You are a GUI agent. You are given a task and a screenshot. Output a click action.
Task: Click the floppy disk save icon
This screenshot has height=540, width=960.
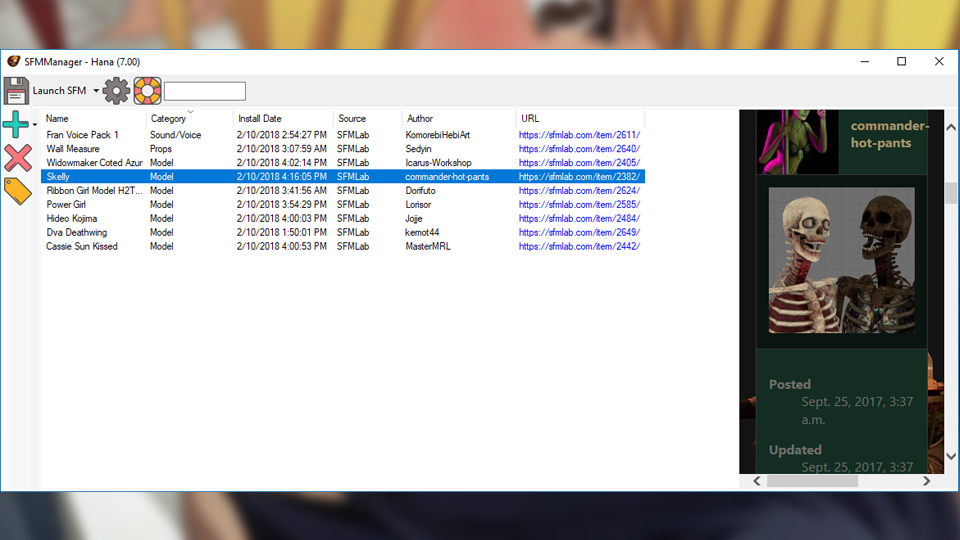click(x=16, y=91)
